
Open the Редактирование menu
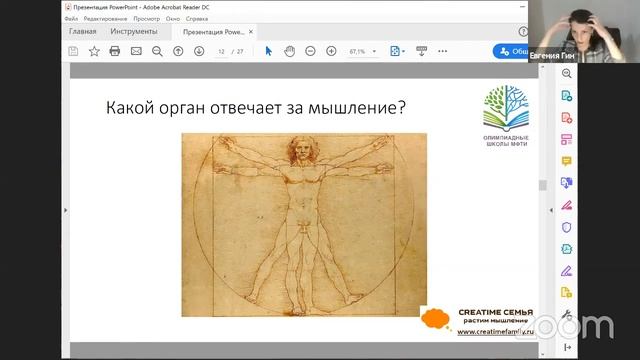pos(105,19)
